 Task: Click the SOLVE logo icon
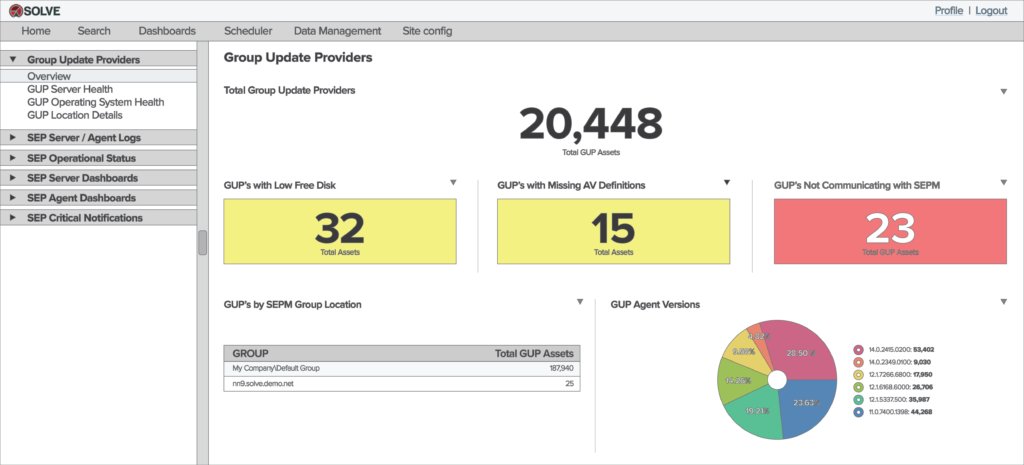pyautogui.click(x=15, y=11)
